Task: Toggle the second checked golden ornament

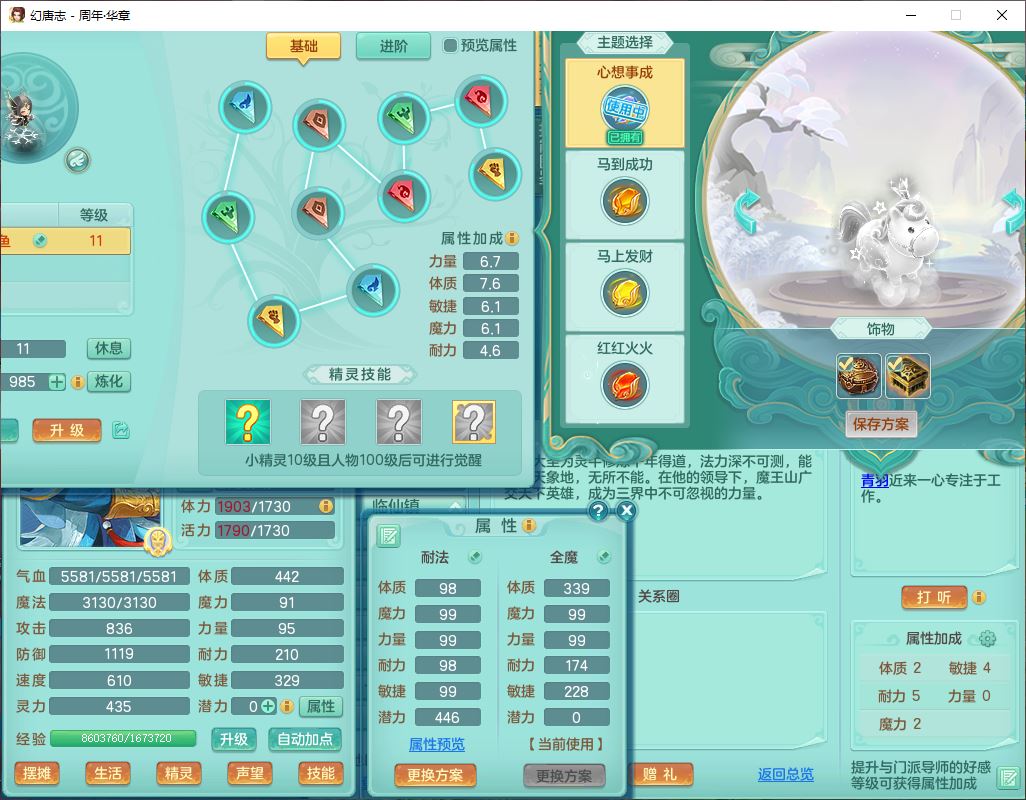Action: point(908,375)
